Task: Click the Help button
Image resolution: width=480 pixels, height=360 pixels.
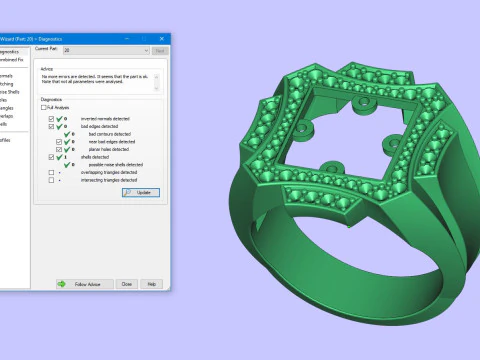Action: 152,284
